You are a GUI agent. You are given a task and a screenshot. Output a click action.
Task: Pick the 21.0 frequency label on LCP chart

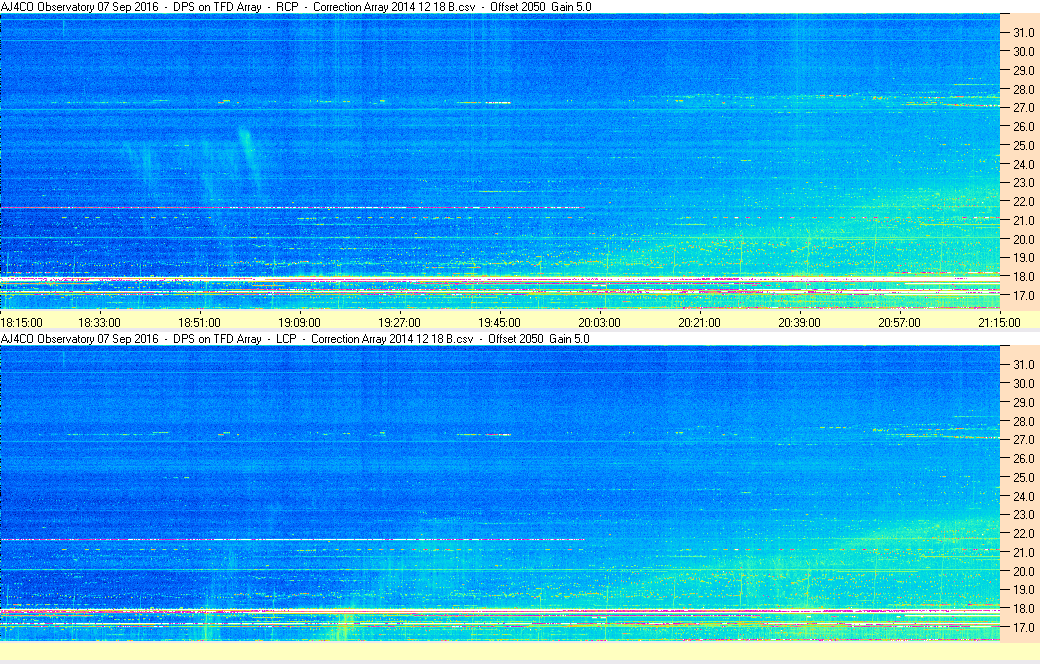click(1023, 553)
